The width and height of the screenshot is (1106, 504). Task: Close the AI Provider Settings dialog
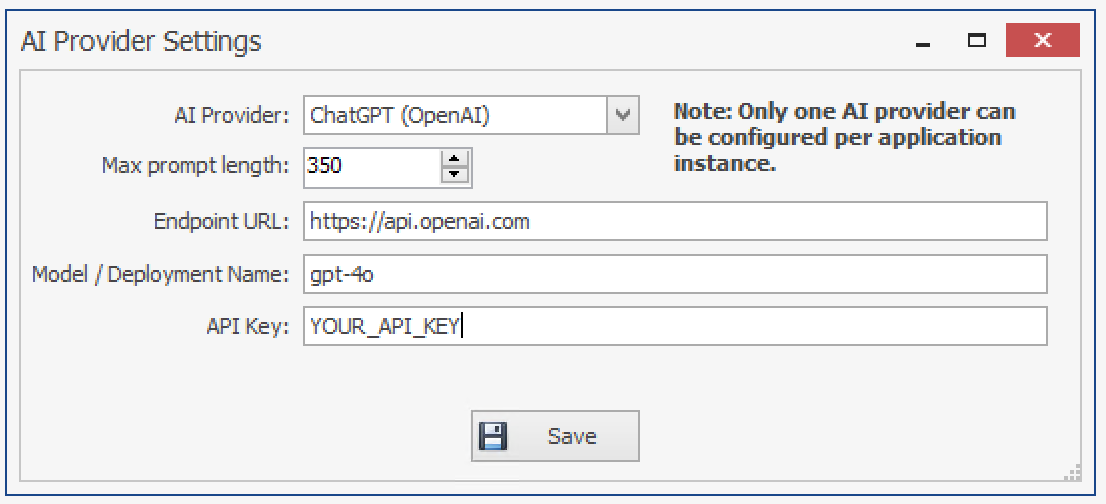[x=1042, y=41]
